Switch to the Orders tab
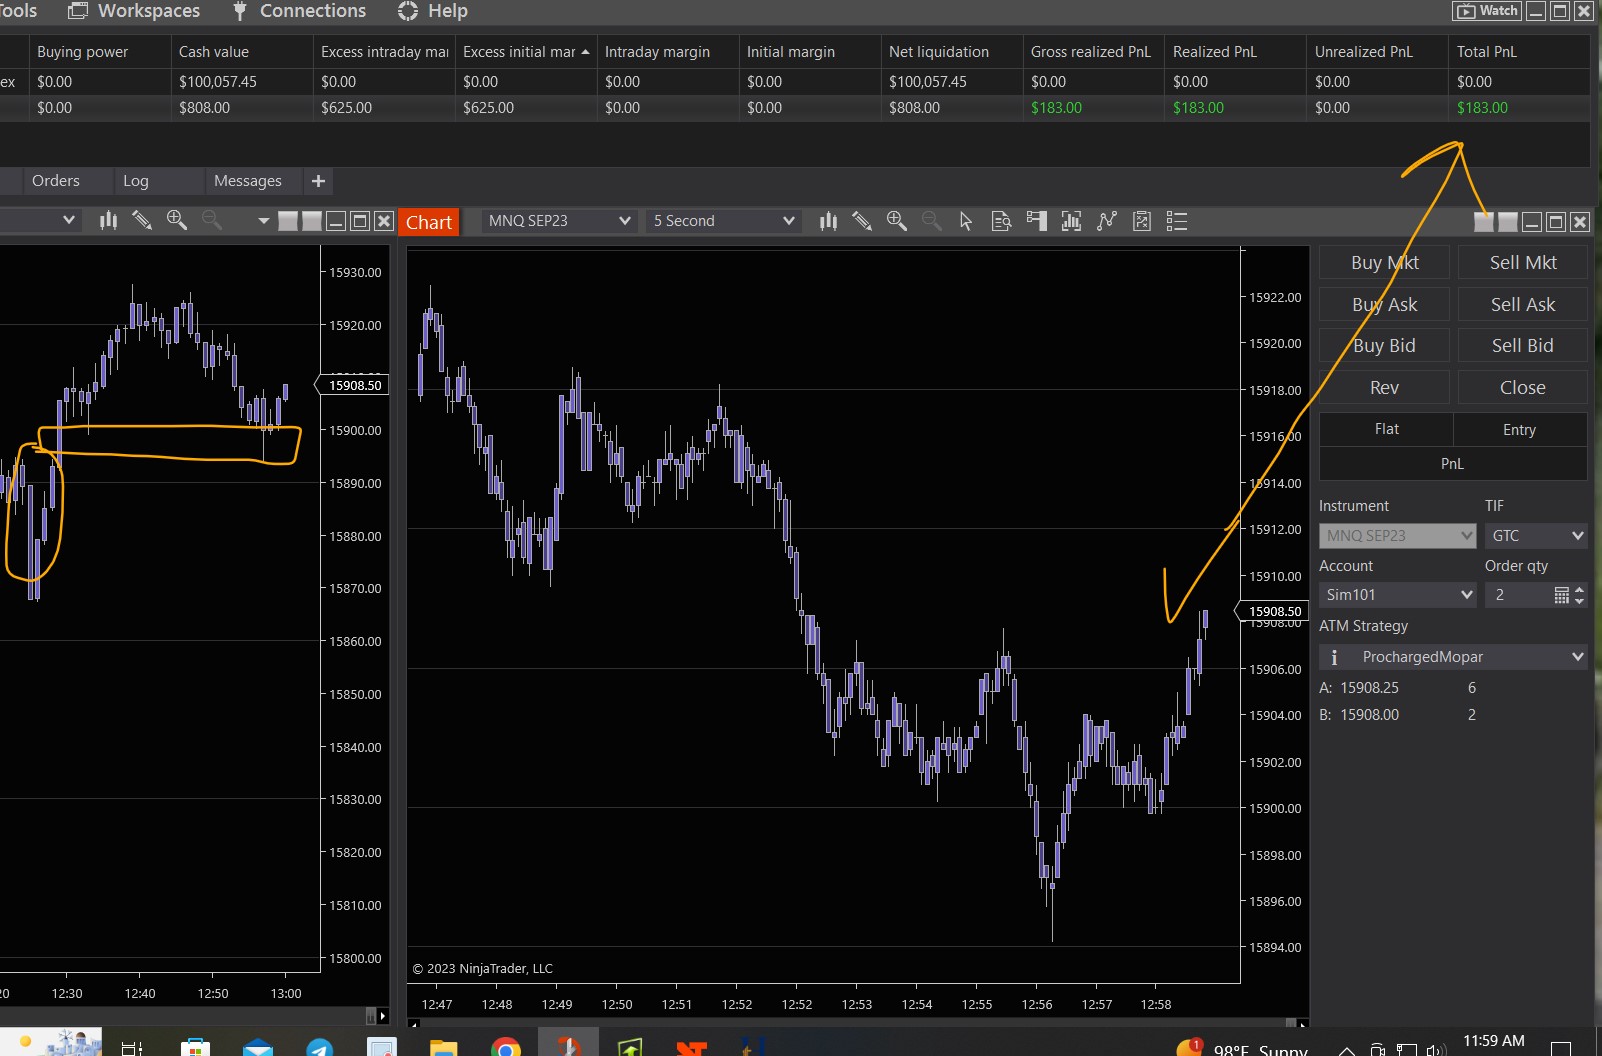1602x1056 pixels. coord(55,181)
